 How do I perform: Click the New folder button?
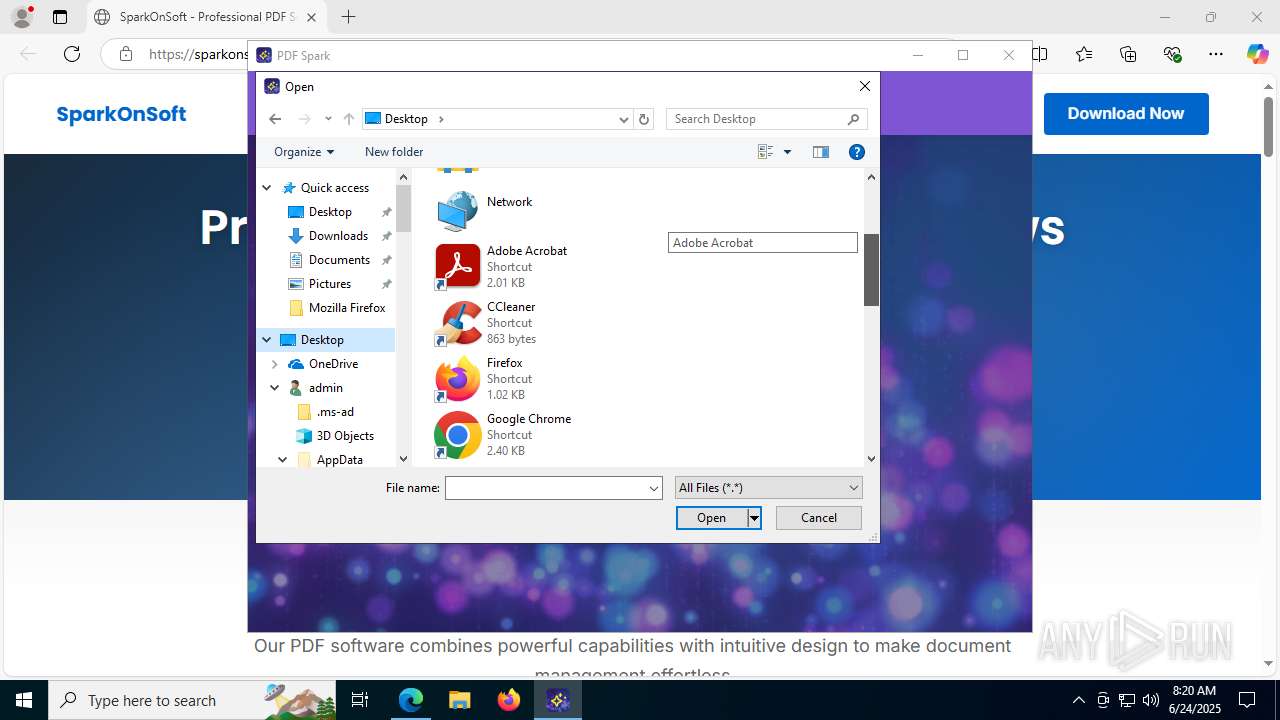[x=394, y=152]
